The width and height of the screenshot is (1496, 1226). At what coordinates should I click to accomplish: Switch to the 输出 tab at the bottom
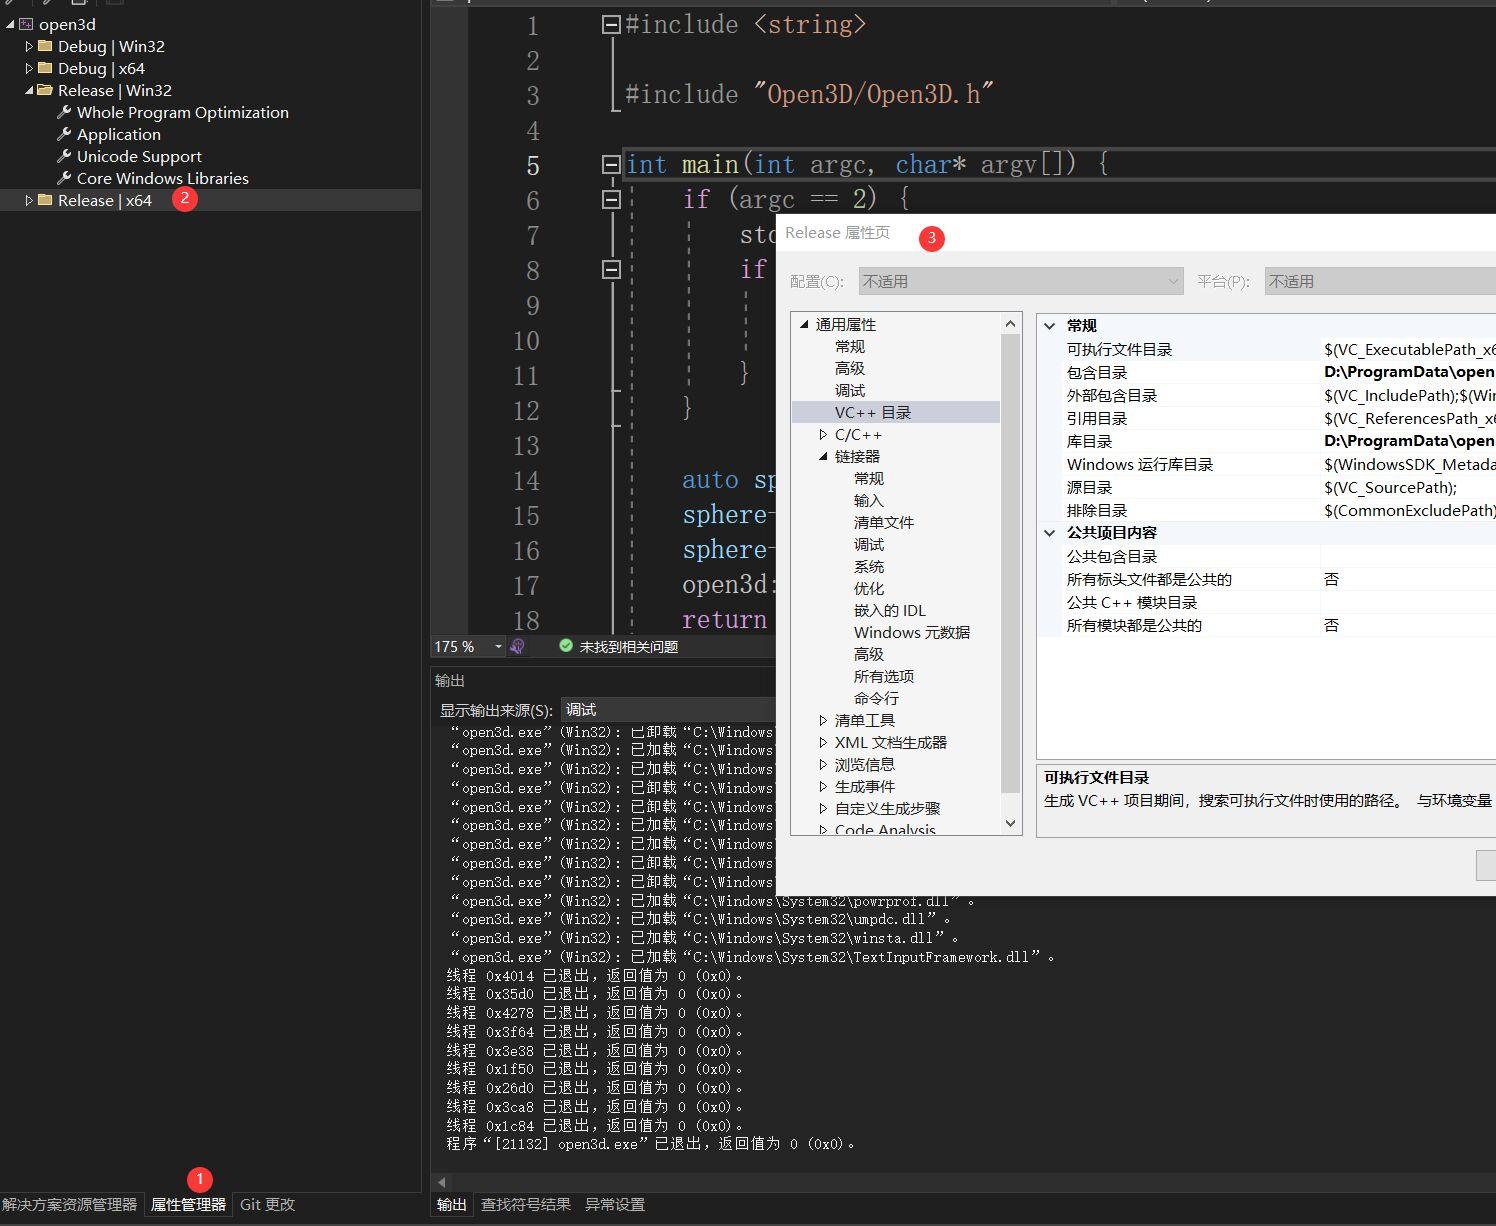[x=452, y=1204]
